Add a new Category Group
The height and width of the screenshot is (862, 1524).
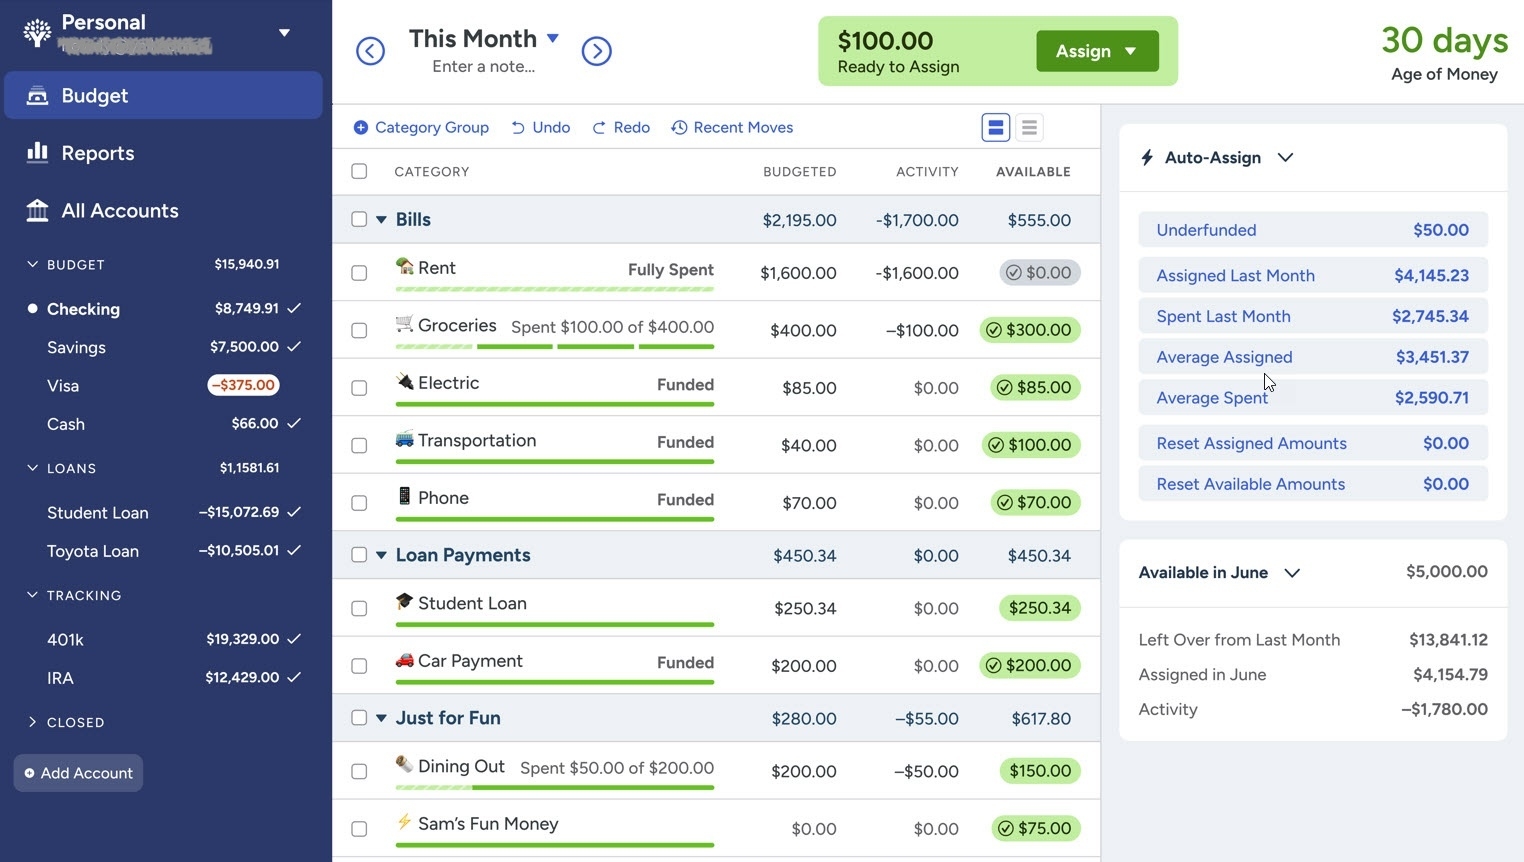point(421,127)
